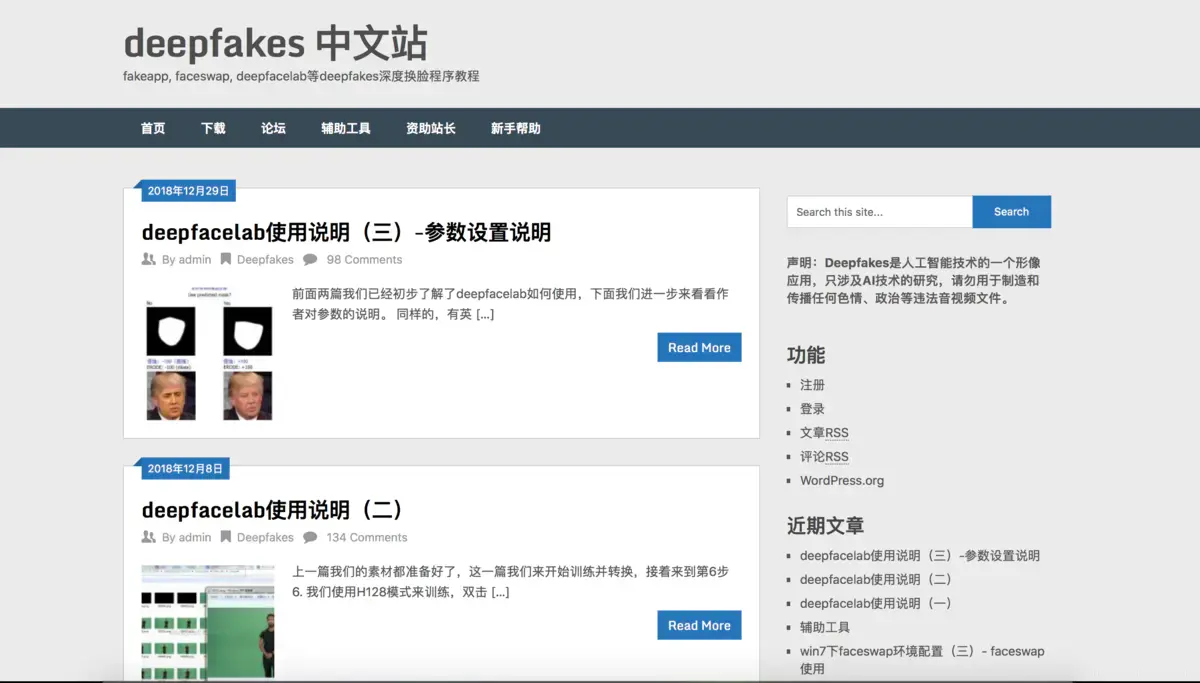
Task: Open the 下载 menu item
Action: point(213,128)
